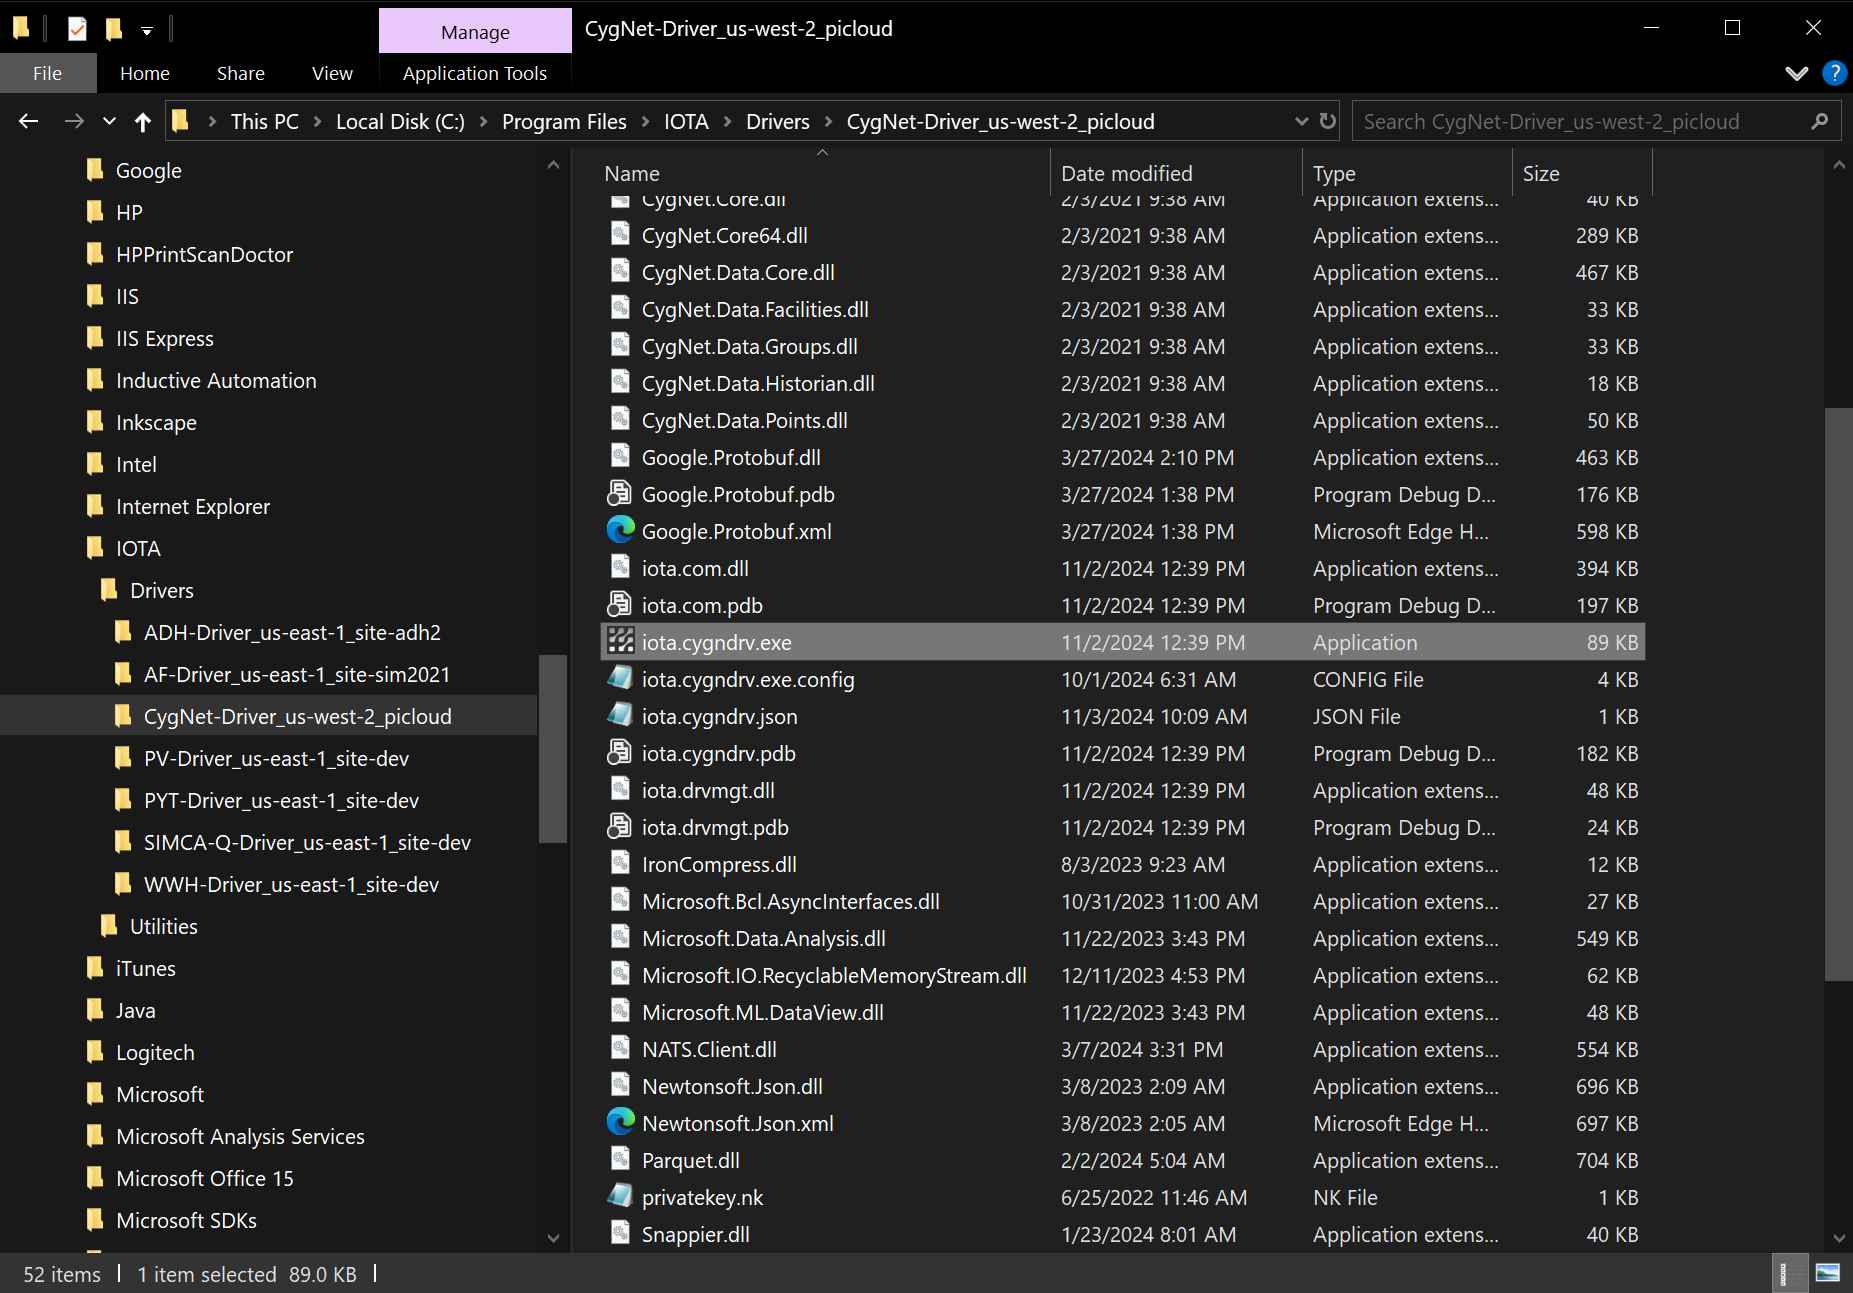This screenshot has width=1853, height=1293.
Task: Click the iota.cygndrv.json file icon
Action: click(621, 715)
